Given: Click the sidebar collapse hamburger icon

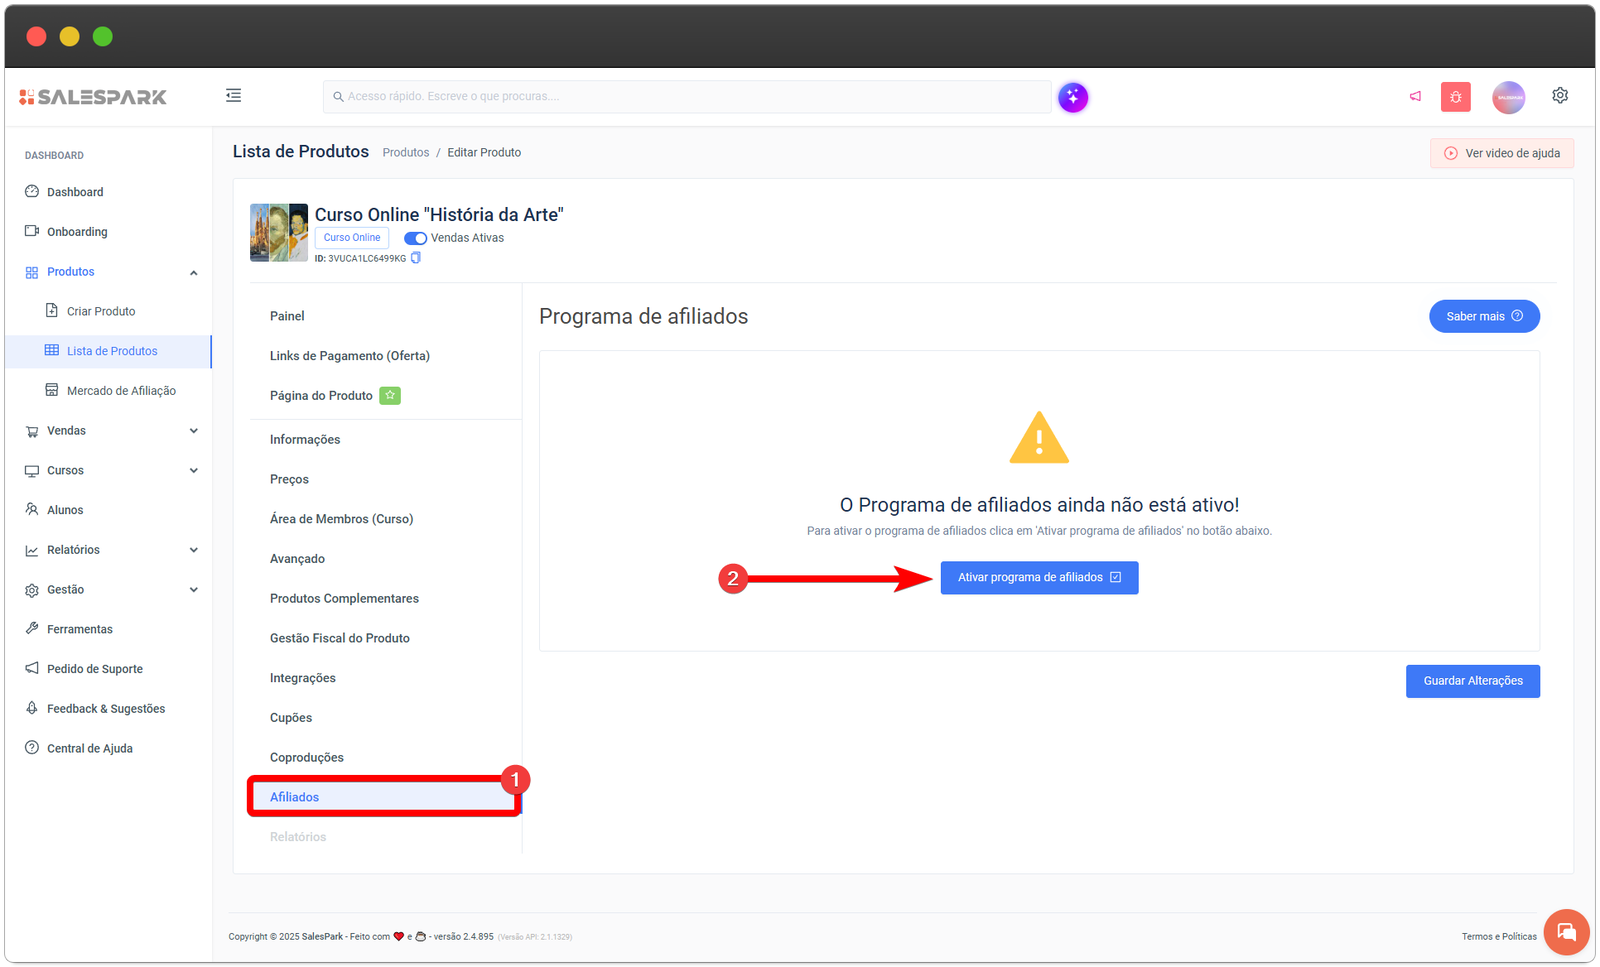Looking at the screenshot, I should pos(233,96).
